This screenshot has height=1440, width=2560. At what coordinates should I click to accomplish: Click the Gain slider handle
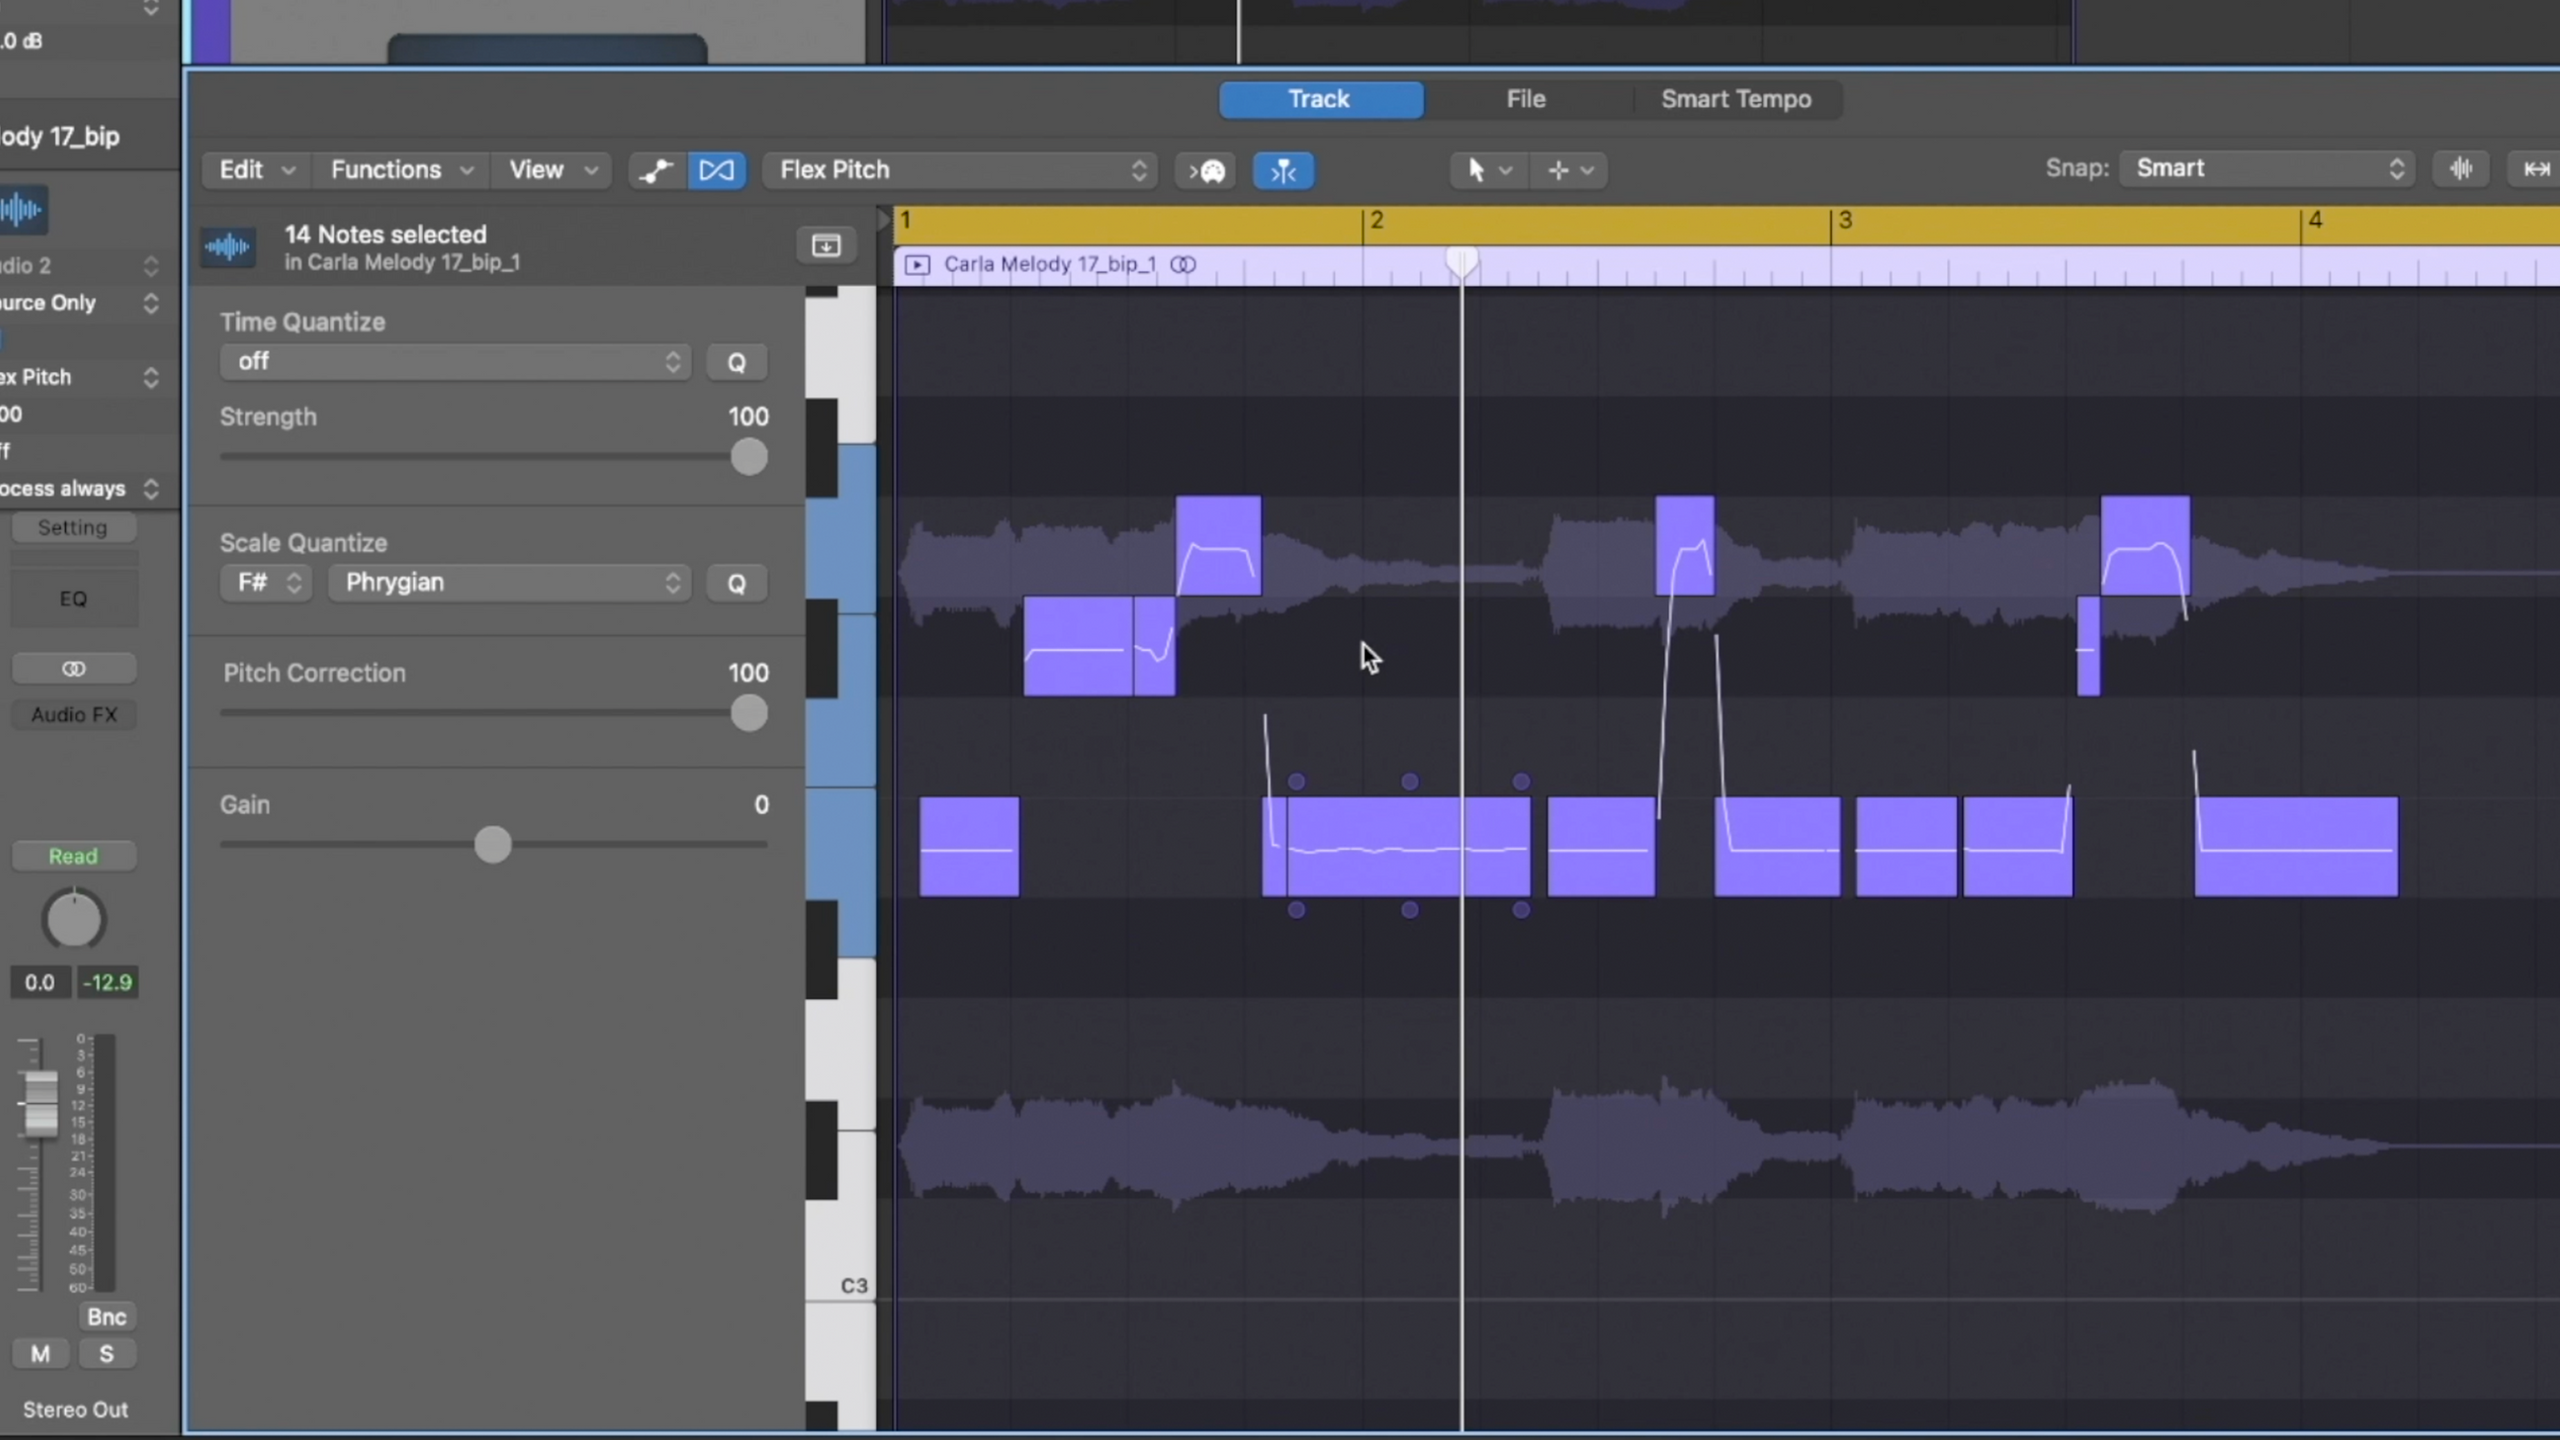(x=492, y=845)
